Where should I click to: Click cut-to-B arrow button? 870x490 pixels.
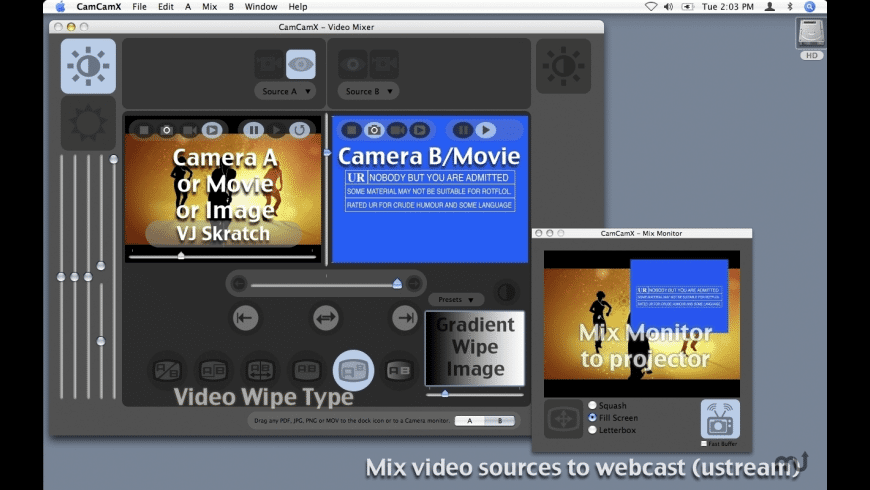(x=405, y=318)
